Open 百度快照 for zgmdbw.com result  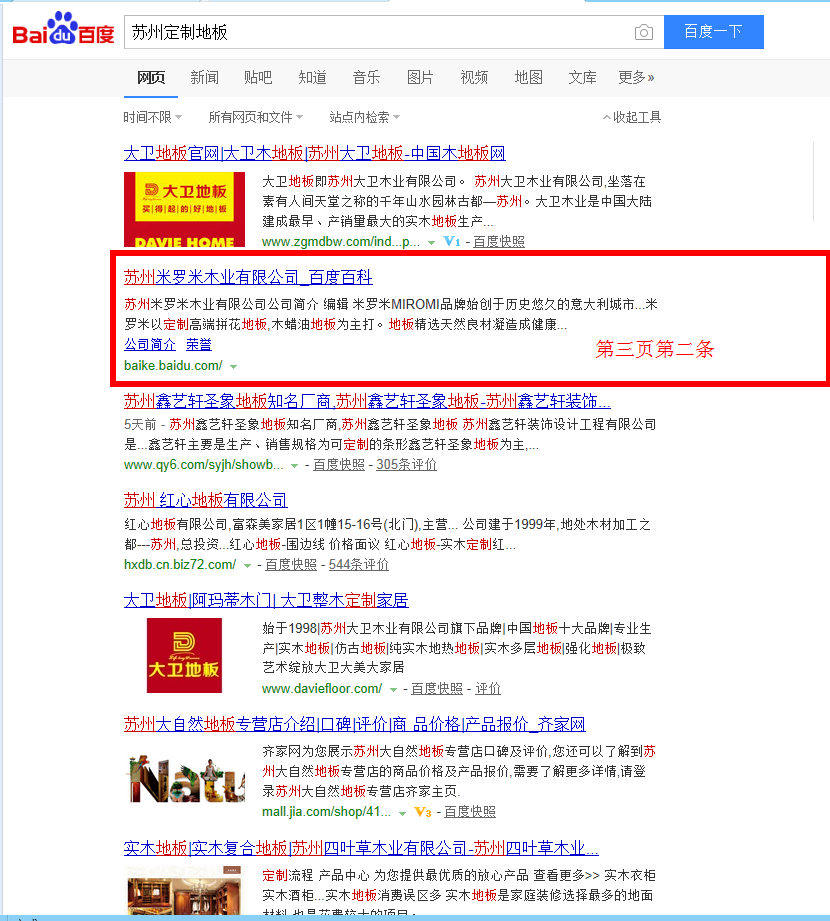[499, 241]
